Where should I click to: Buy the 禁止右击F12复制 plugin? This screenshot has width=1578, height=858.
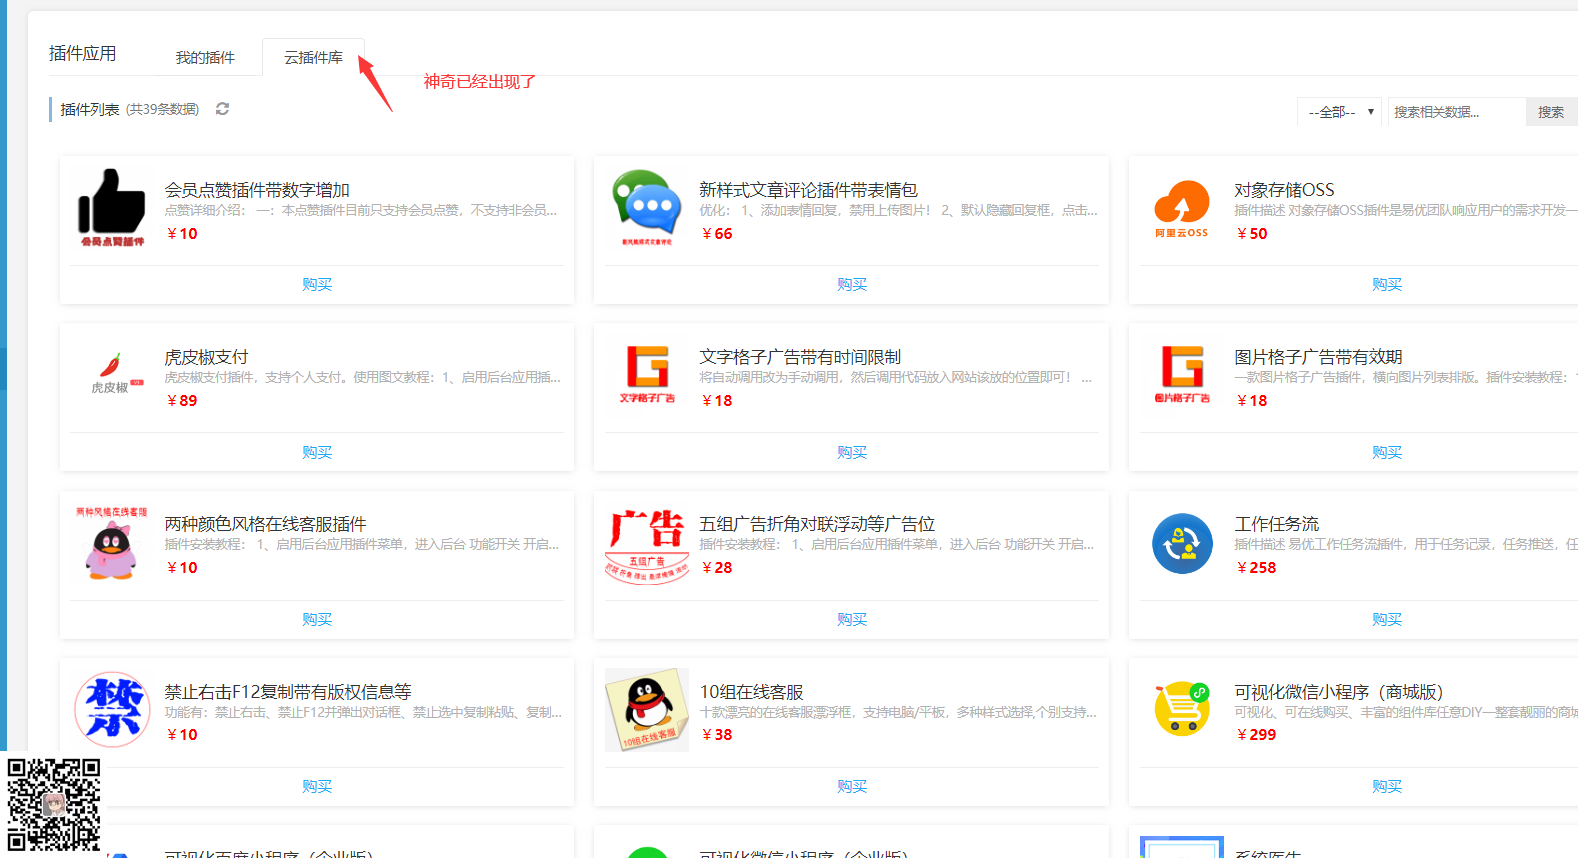pyautogui.click(x=317, y=787)
